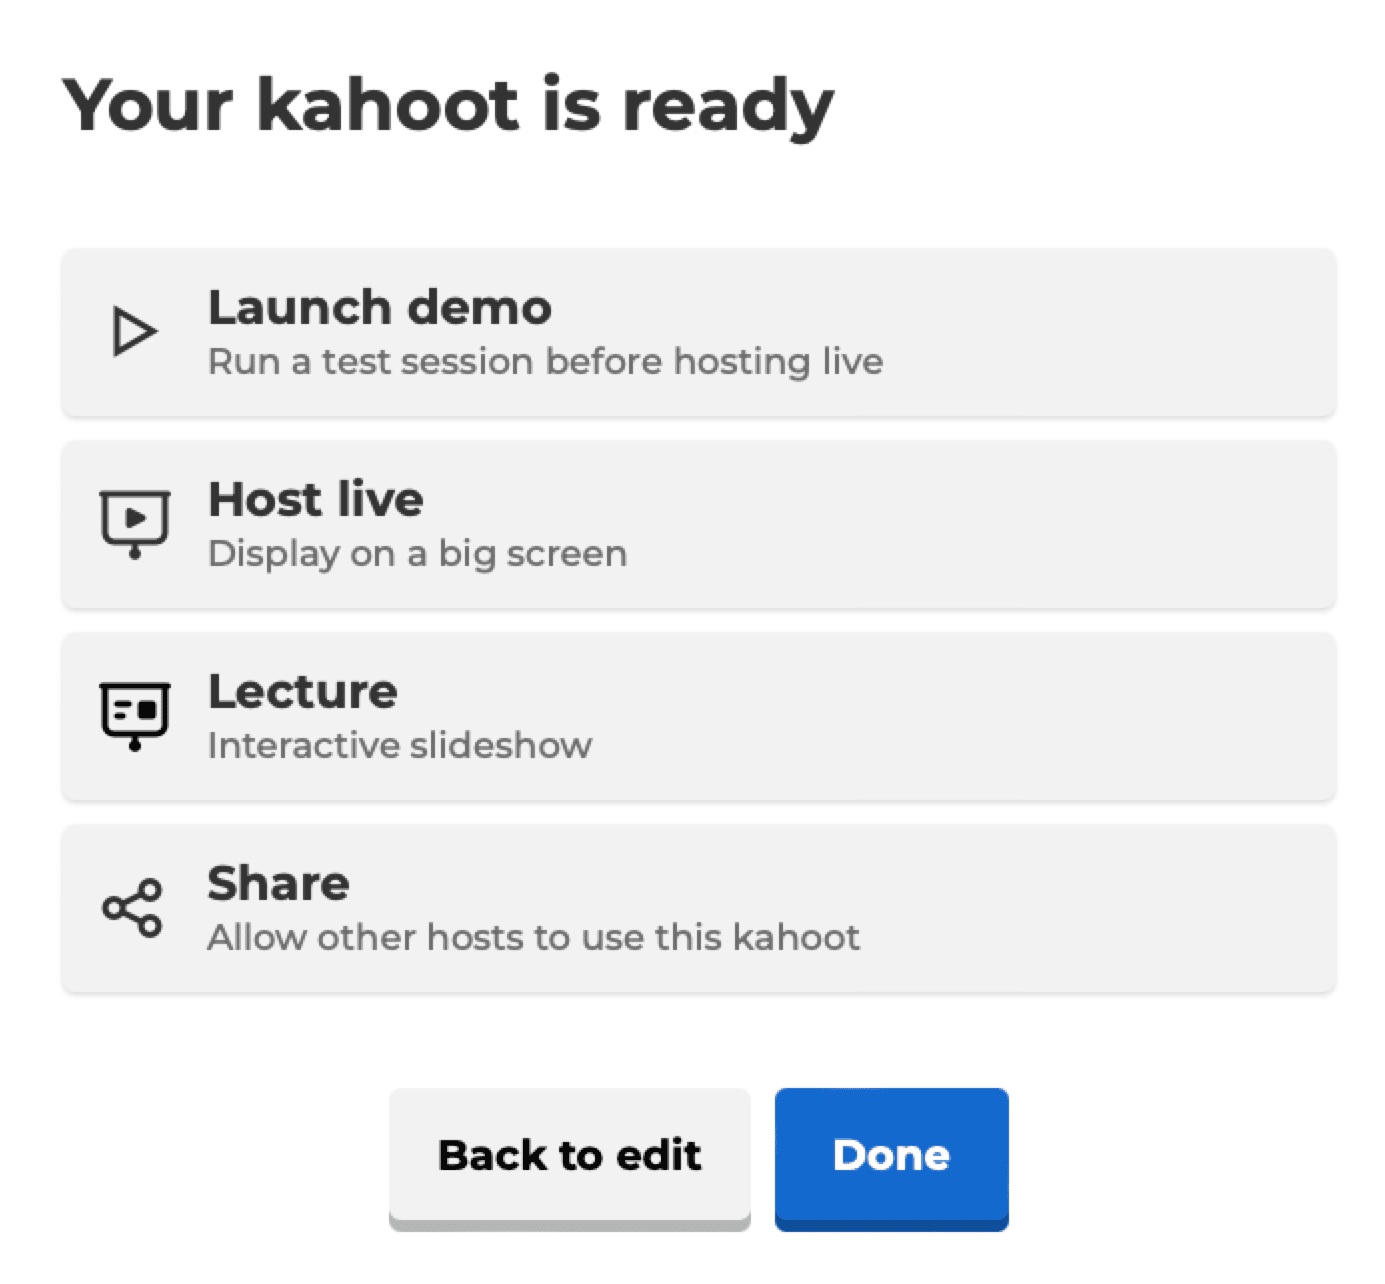Click the slideshow board icon for Lecture
The image size is (1385, 1284).
(134, 716)
